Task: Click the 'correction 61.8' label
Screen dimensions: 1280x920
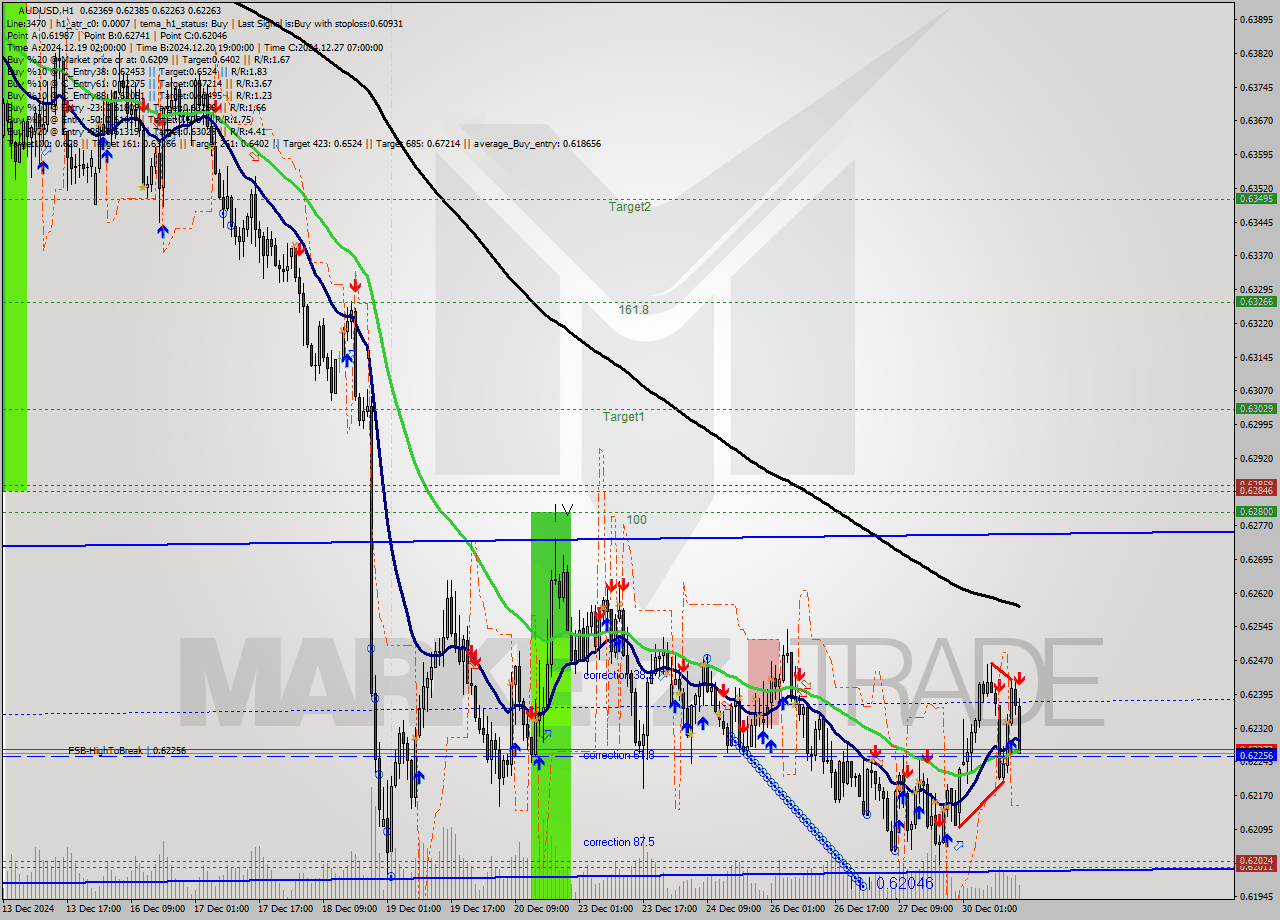Action: pos(619,755)
